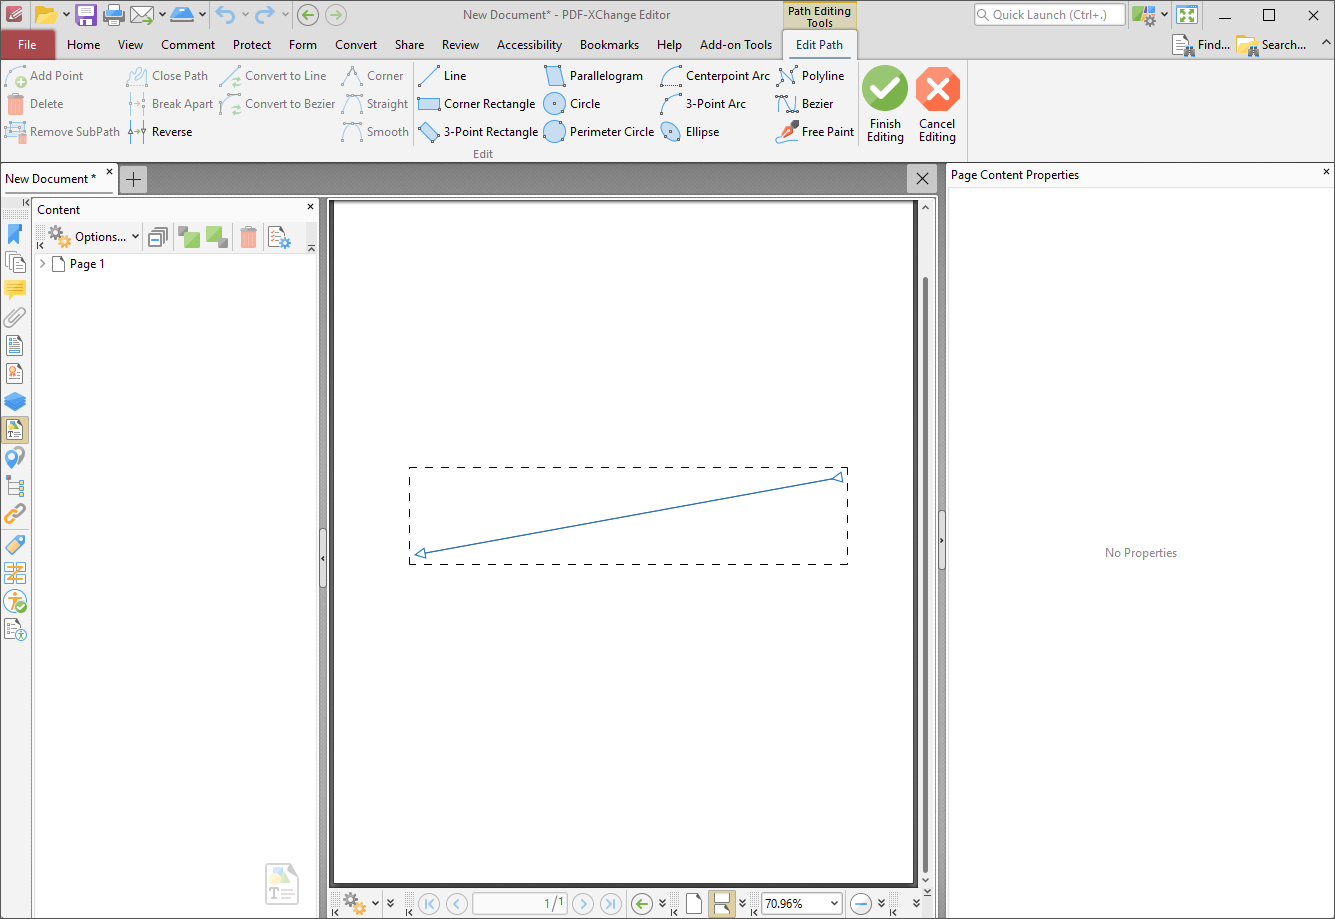
Task: Pick the Perimeter Circle tool
Action: [x=599, y=132]
